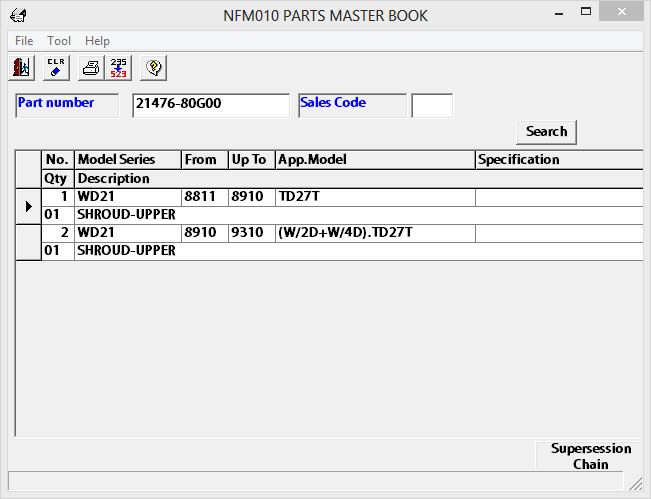Select row 1 using the arrow selector

(x=28, y=206)
